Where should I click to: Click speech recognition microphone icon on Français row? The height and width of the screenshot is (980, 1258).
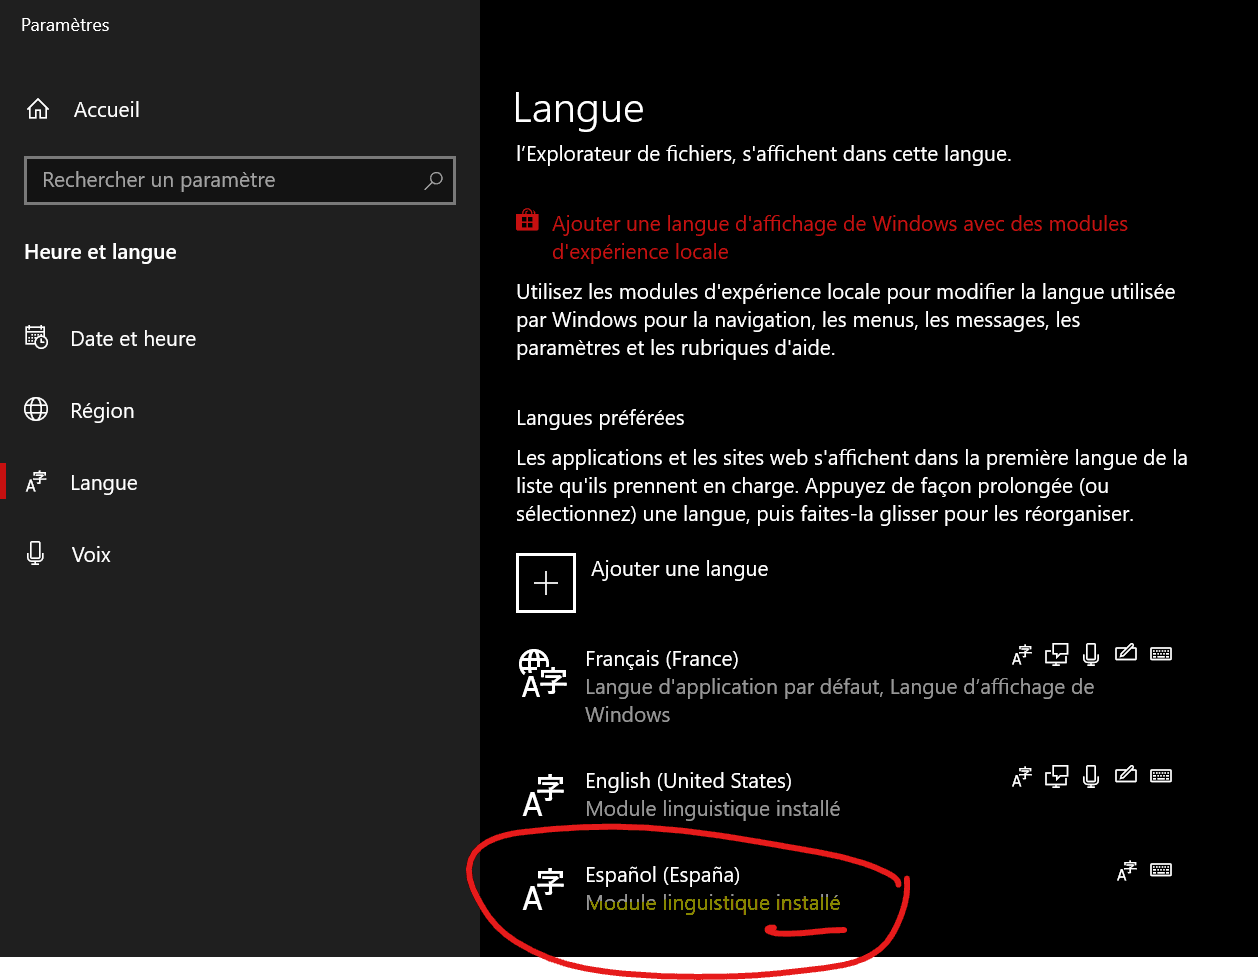pyautogui.click(x=1091, y=655)
